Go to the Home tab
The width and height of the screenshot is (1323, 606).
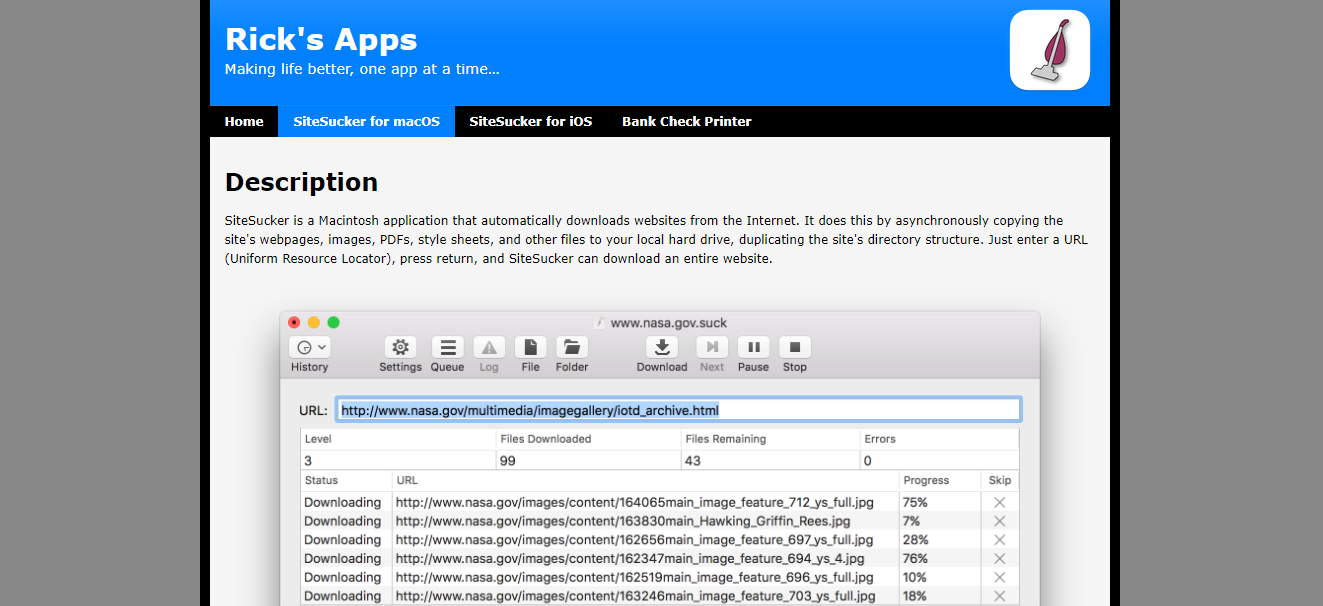coord(244,121)
